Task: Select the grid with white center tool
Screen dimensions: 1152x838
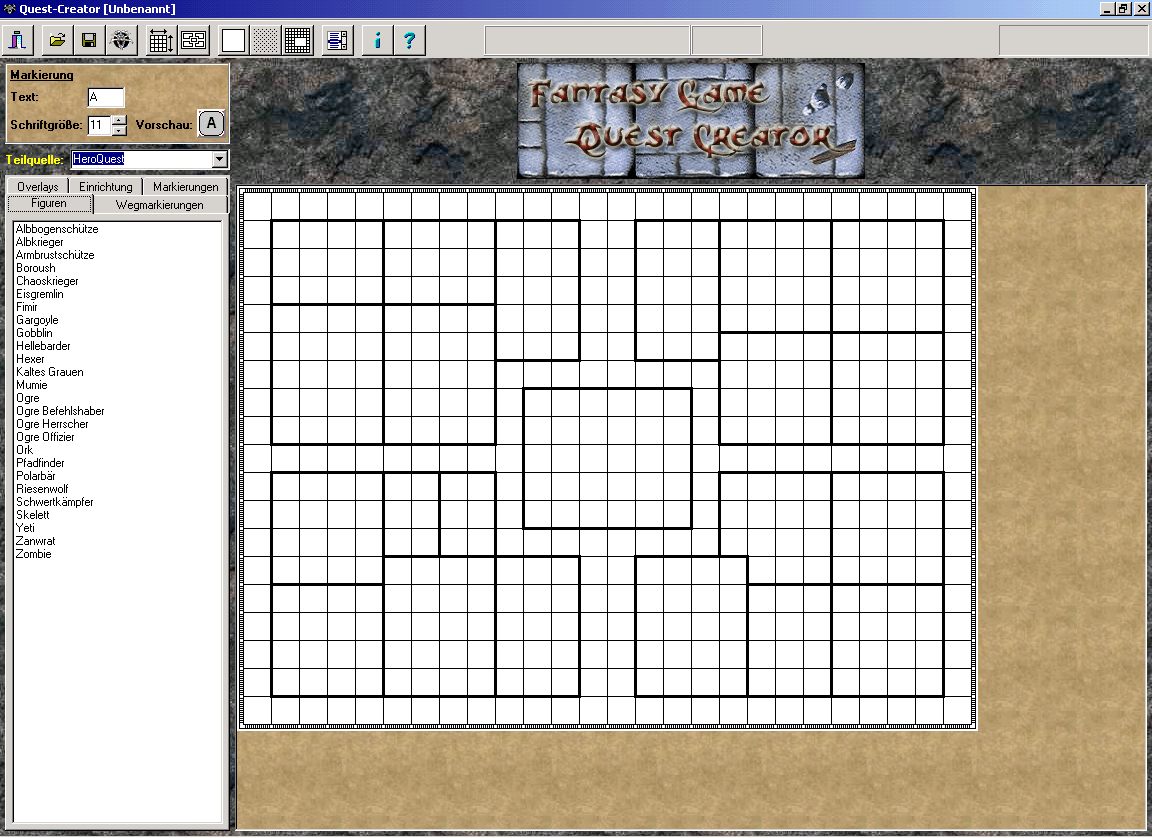Action: point(298,40)
